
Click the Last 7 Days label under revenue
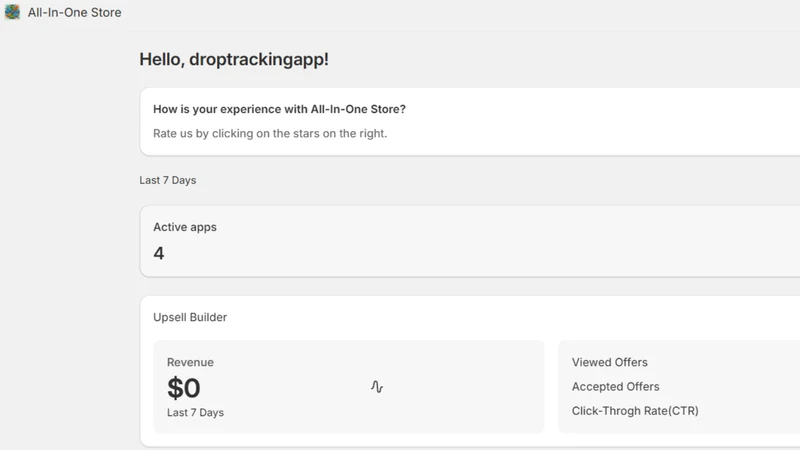coord(195,412)
